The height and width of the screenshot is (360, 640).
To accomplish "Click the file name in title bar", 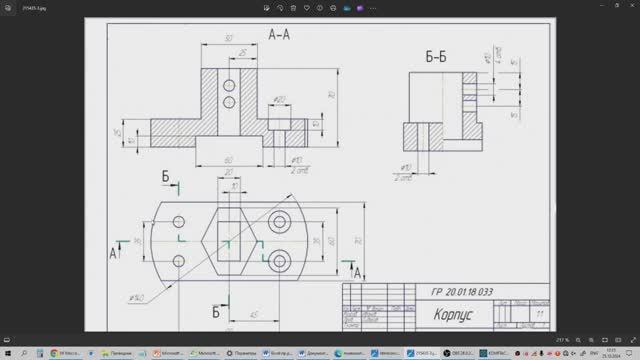I will click(x=34, y=8).
